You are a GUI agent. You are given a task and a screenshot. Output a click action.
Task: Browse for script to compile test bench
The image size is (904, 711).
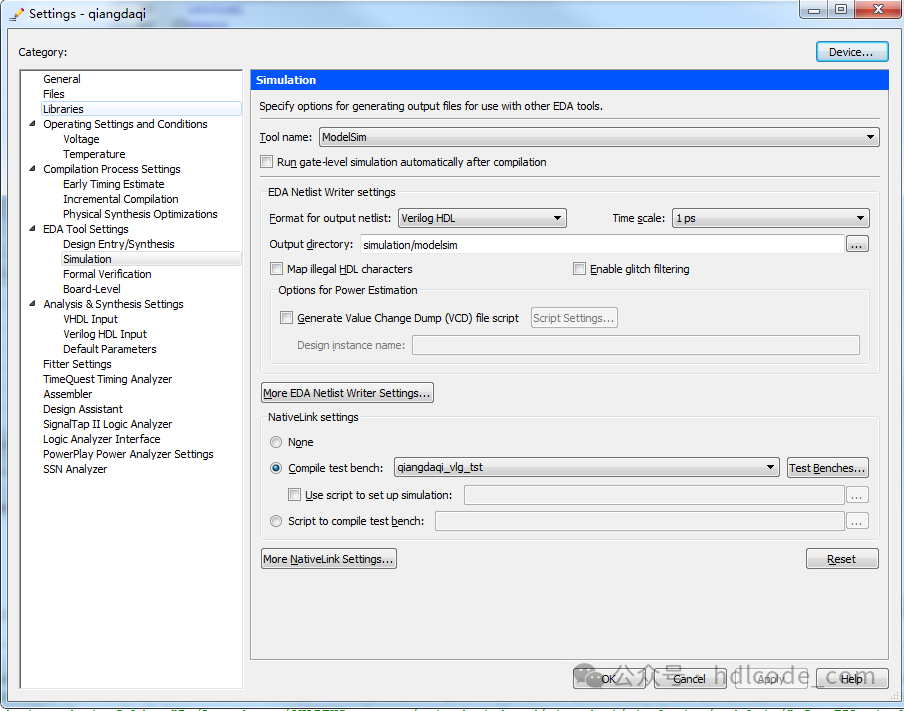tap(857, 521)
